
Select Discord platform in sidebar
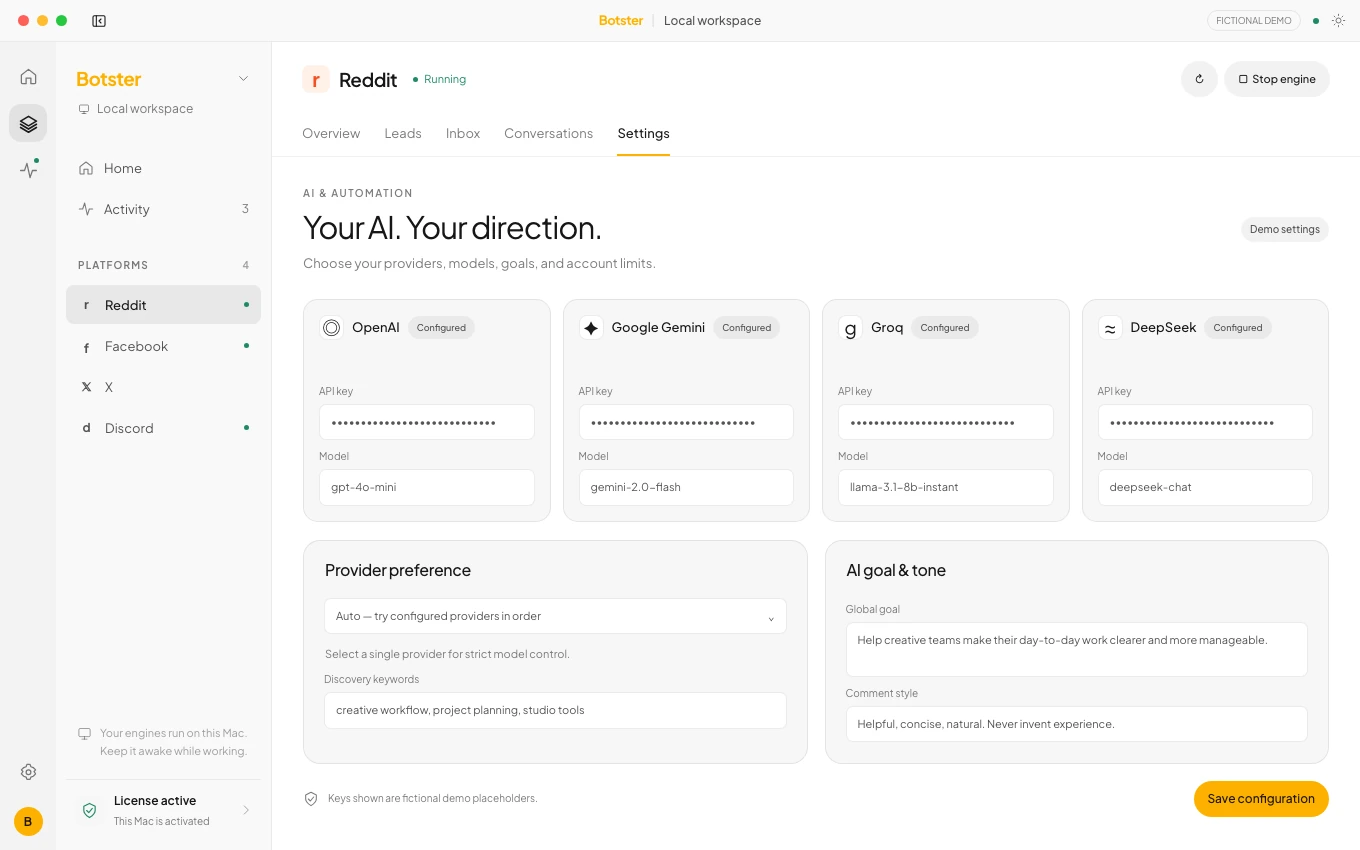pos(163,428)
